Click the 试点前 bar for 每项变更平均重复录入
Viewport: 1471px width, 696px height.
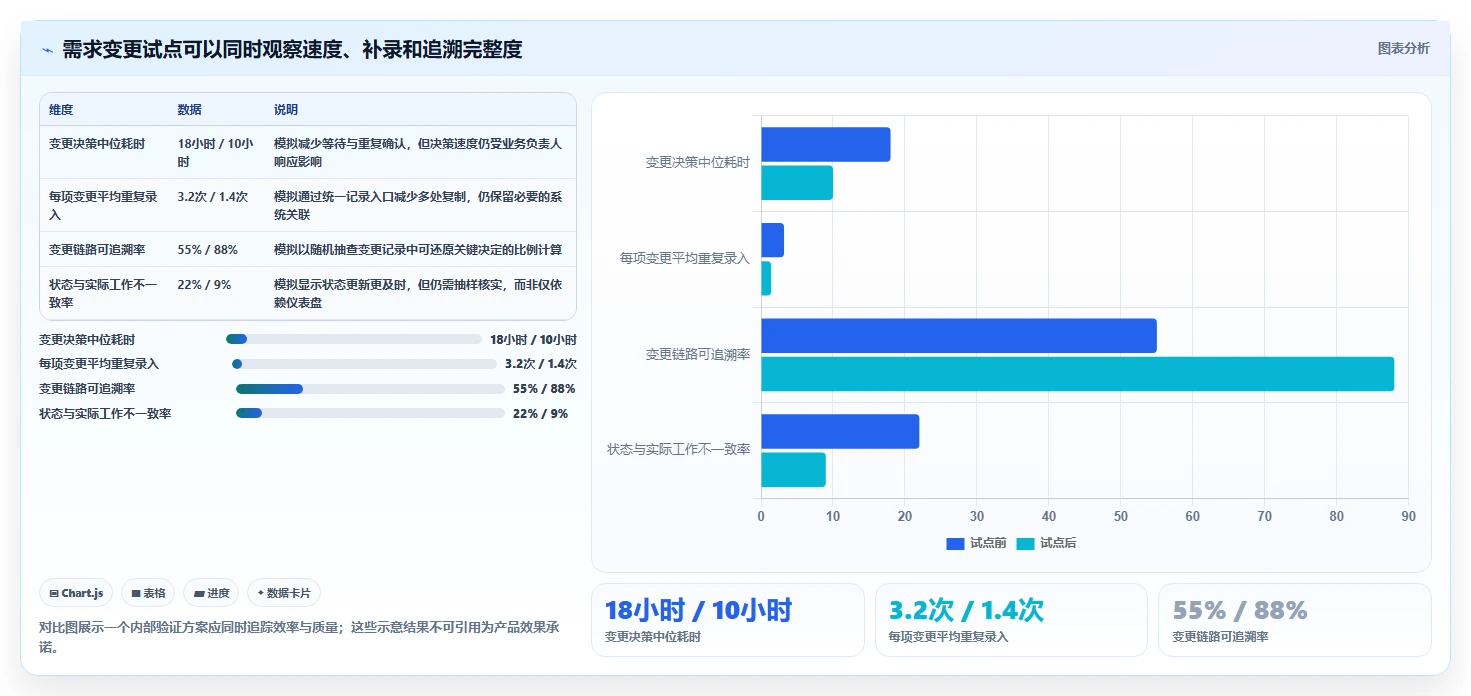(x=772, y=240)
